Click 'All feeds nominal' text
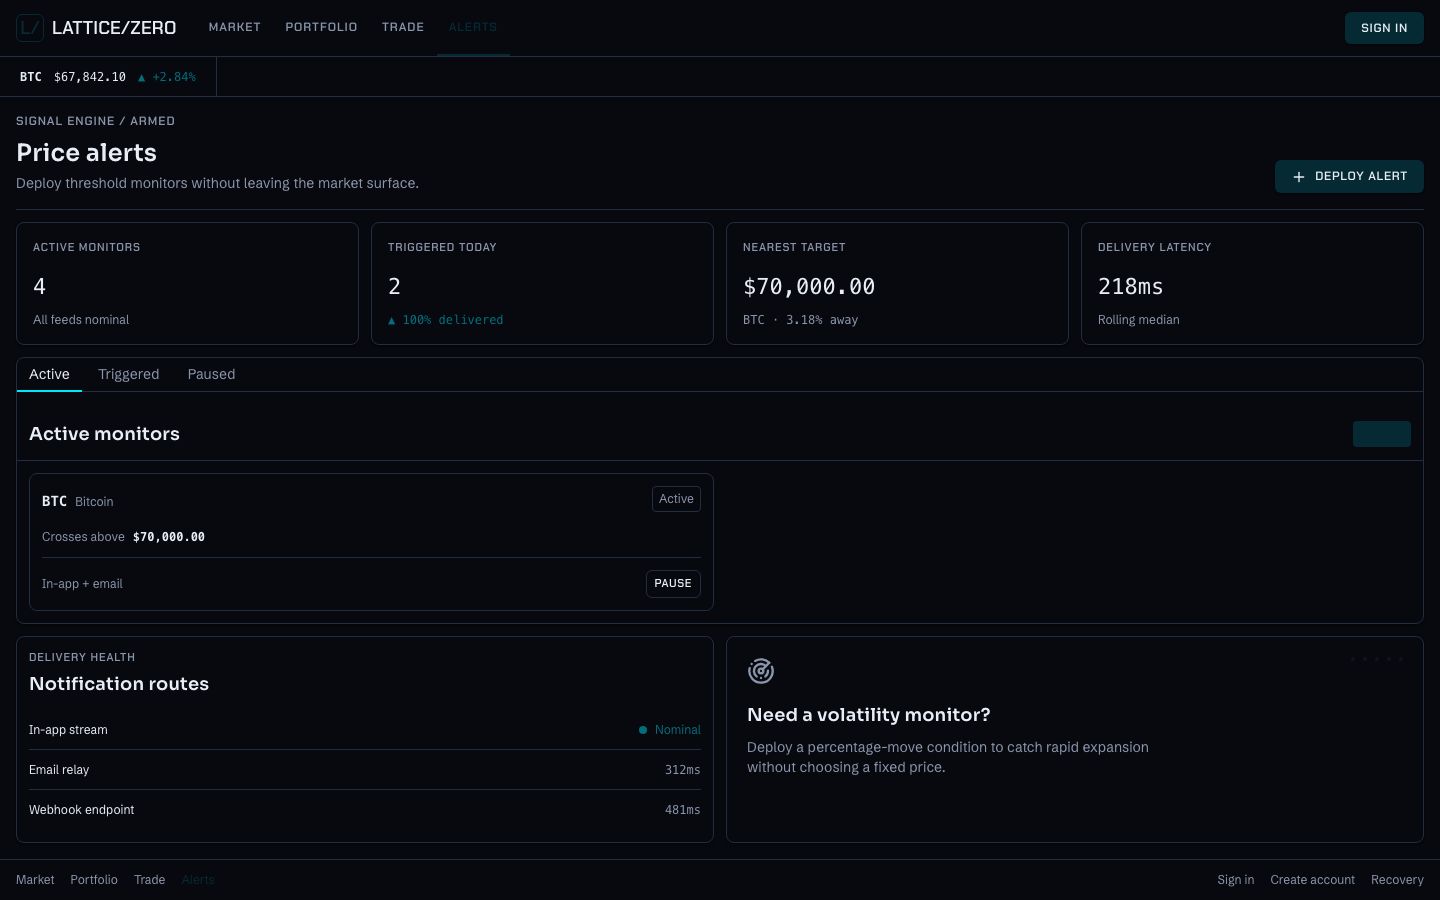The width and height of the screenshot is (1440, 900). pyautogui.click(x=81, y=320)
